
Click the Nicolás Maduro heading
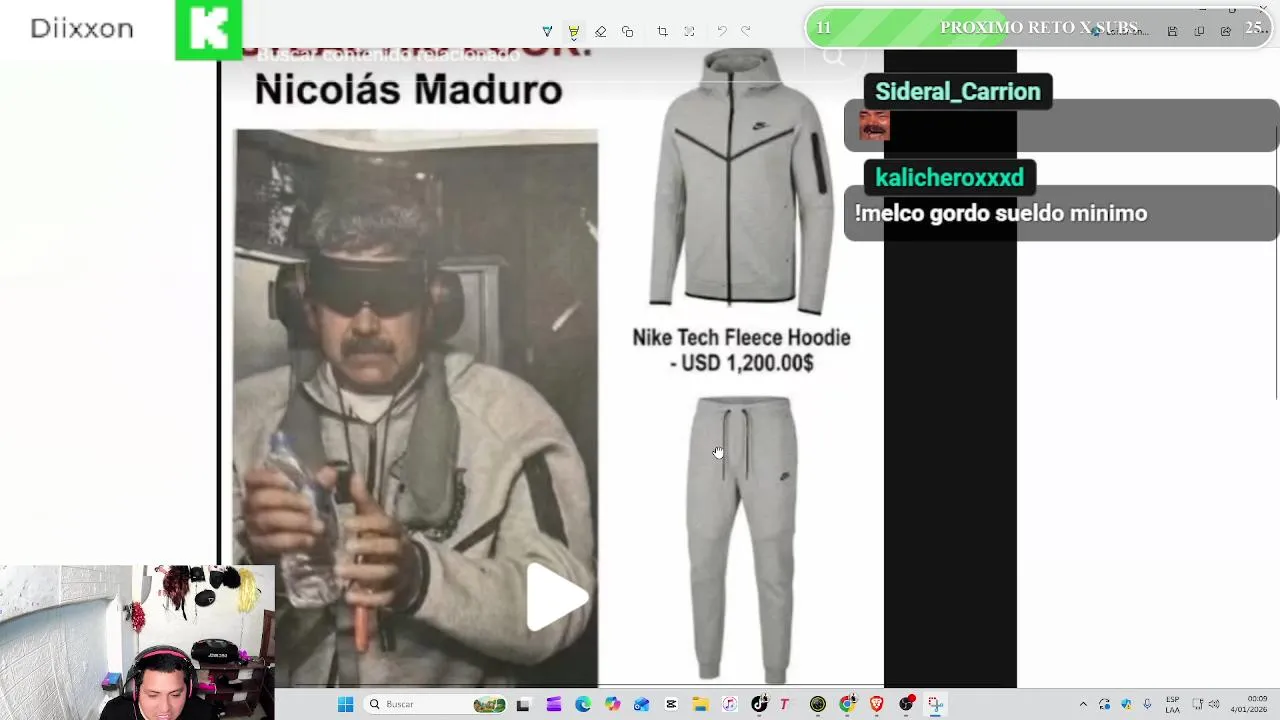point(408,90)
